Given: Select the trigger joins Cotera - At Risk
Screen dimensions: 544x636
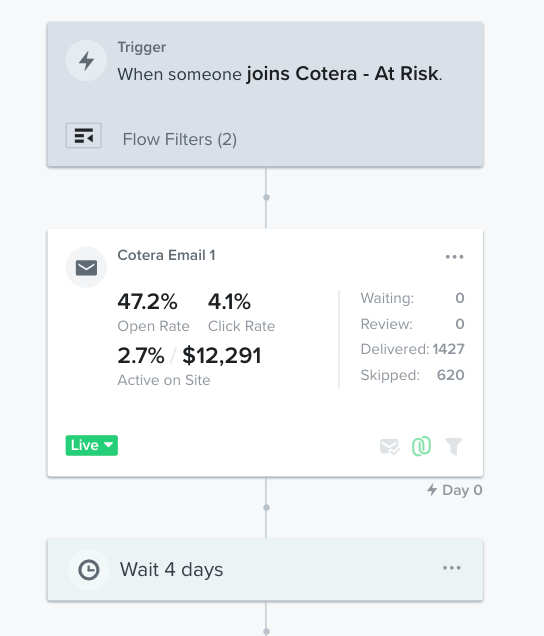Looking at the screenshot, I should pos(344,74).
